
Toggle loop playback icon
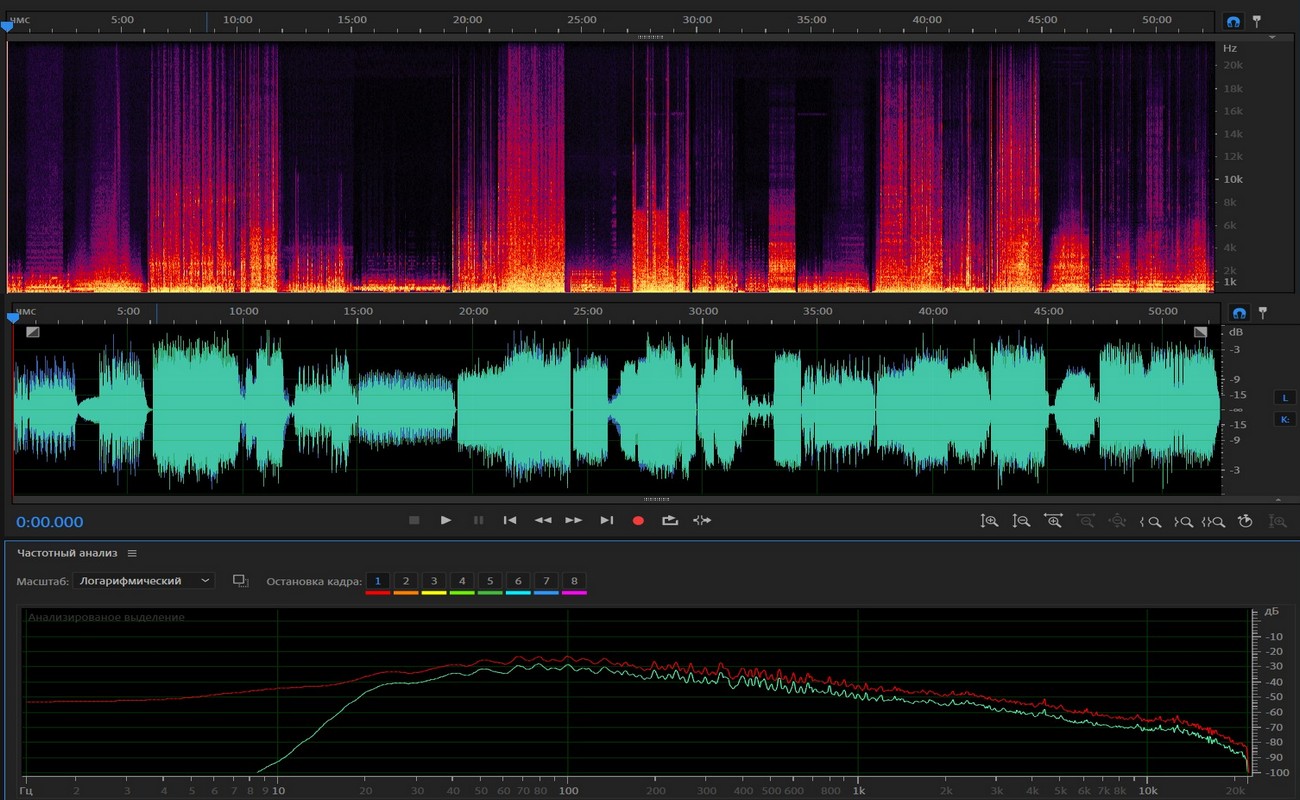[x=670, y=521]
